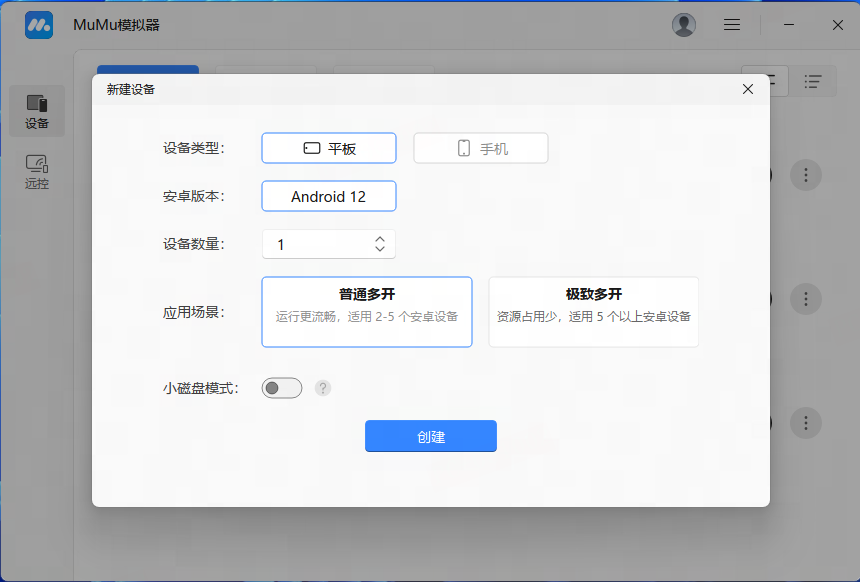
Task: Open the 远控 remote control section
Action: pyautogui.click(x=37, y=171)
